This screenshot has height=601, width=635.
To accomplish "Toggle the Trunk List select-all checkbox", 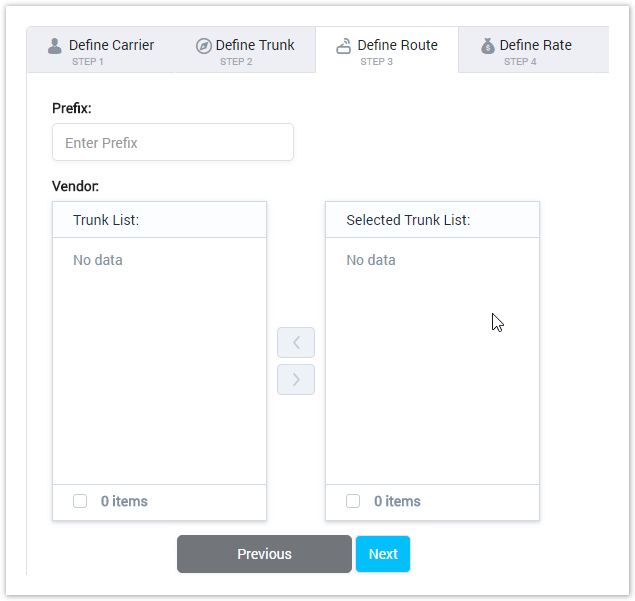I will (80, 501).
